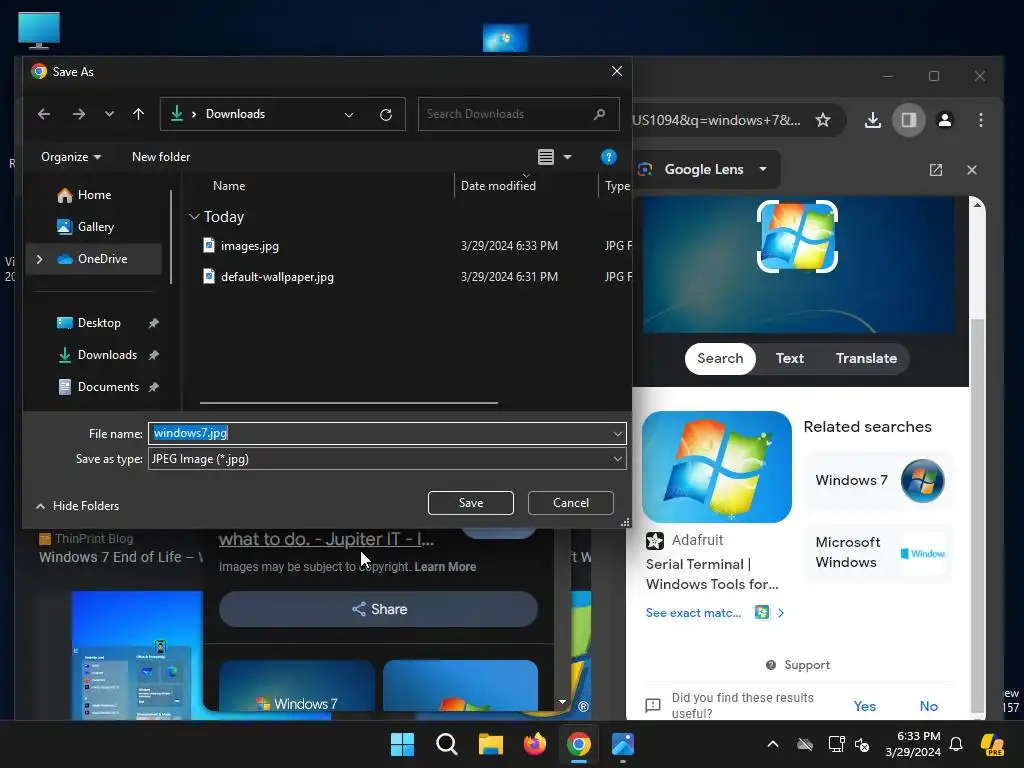The height and width of the screenshot is (768, 1024).
Task: Select OneDrive in navigation pane
Action: click(x=92, y=259)
